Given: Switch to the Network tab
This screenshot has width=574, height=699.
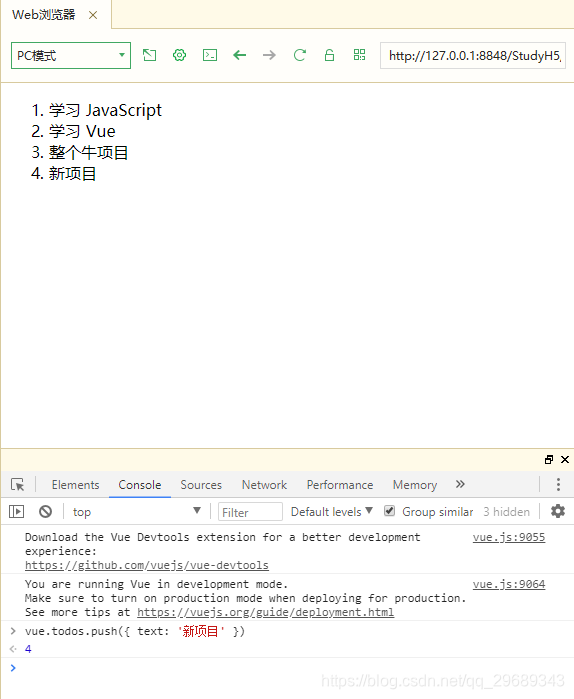Looking at the screenshot, I should [264, 485].
